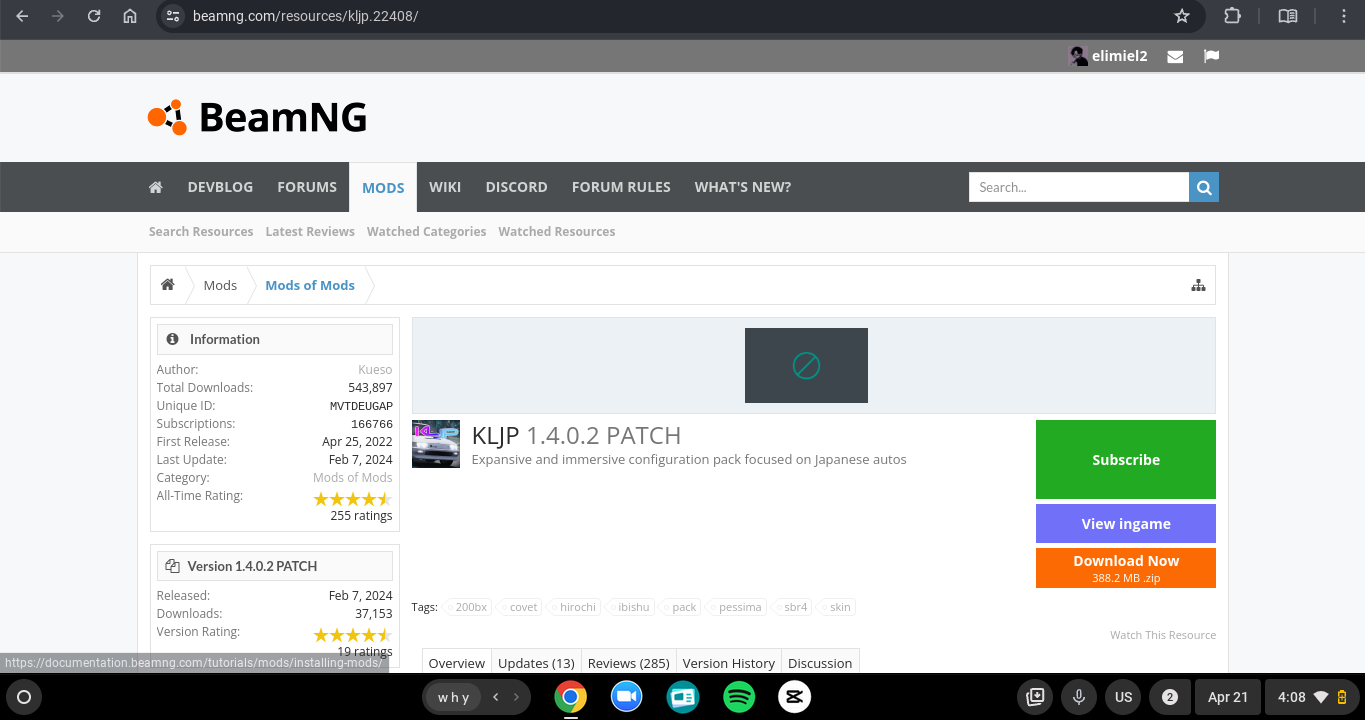Reload the page with the refresh icon
The width and height of the screenshot is (1365, 720).
pyautogui.click(x=94, y=16)
